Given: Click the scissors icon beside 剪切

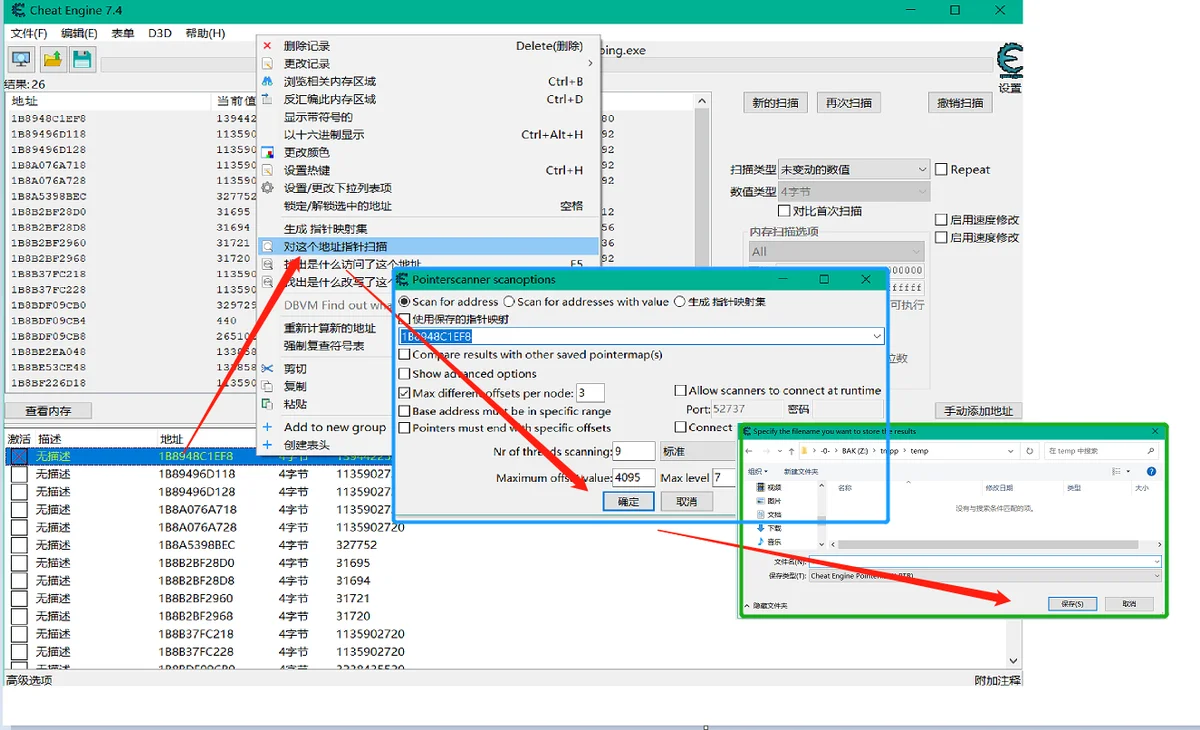Looking at the screenshot, I should tap(267, 369).
